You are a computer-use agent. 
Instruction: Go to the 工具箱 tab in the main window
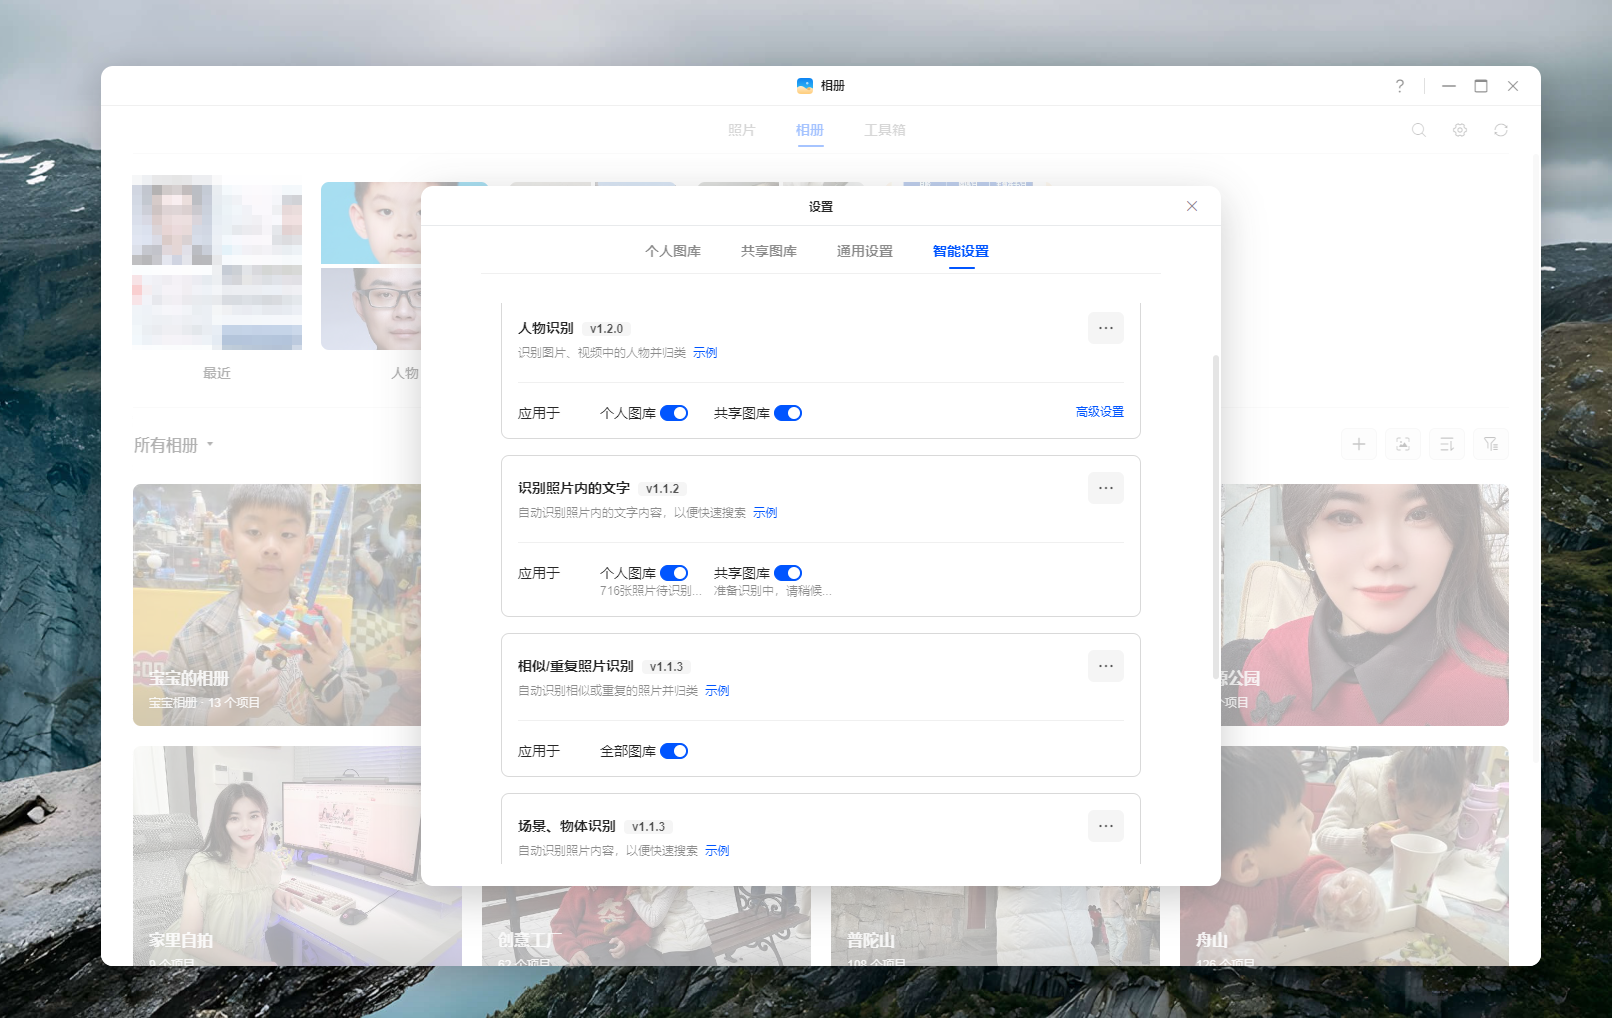(885, 130)
